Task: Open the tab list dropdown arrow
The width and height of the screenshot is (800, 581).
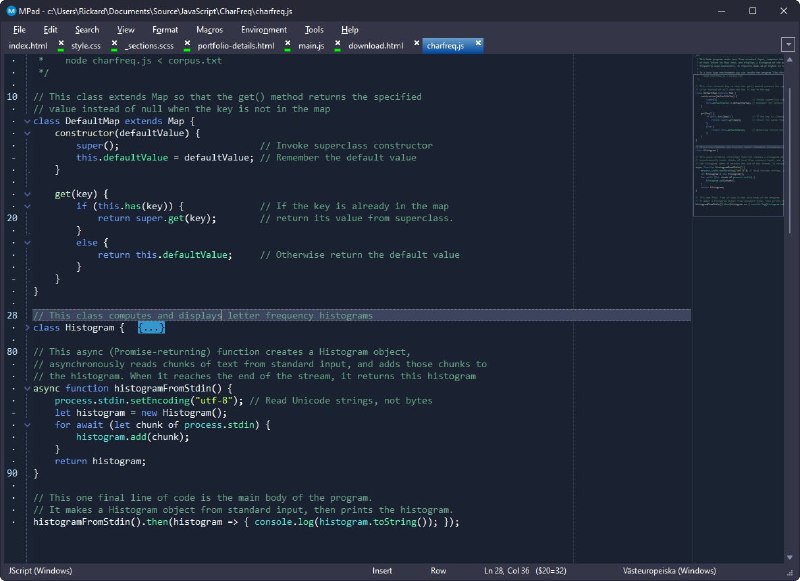Action: tap(788, 45)
